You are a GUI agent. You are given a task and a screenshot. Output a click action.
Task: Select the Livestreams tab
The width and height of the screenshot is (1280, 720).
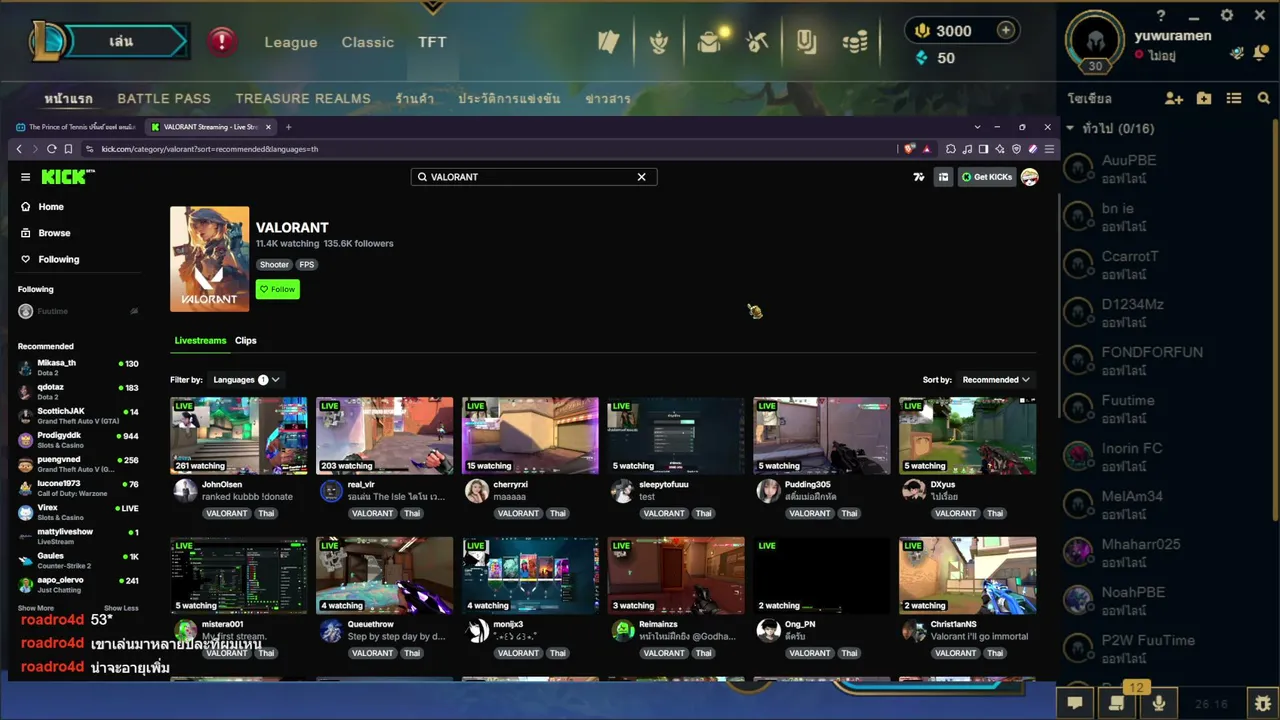[x=200, y=340]
